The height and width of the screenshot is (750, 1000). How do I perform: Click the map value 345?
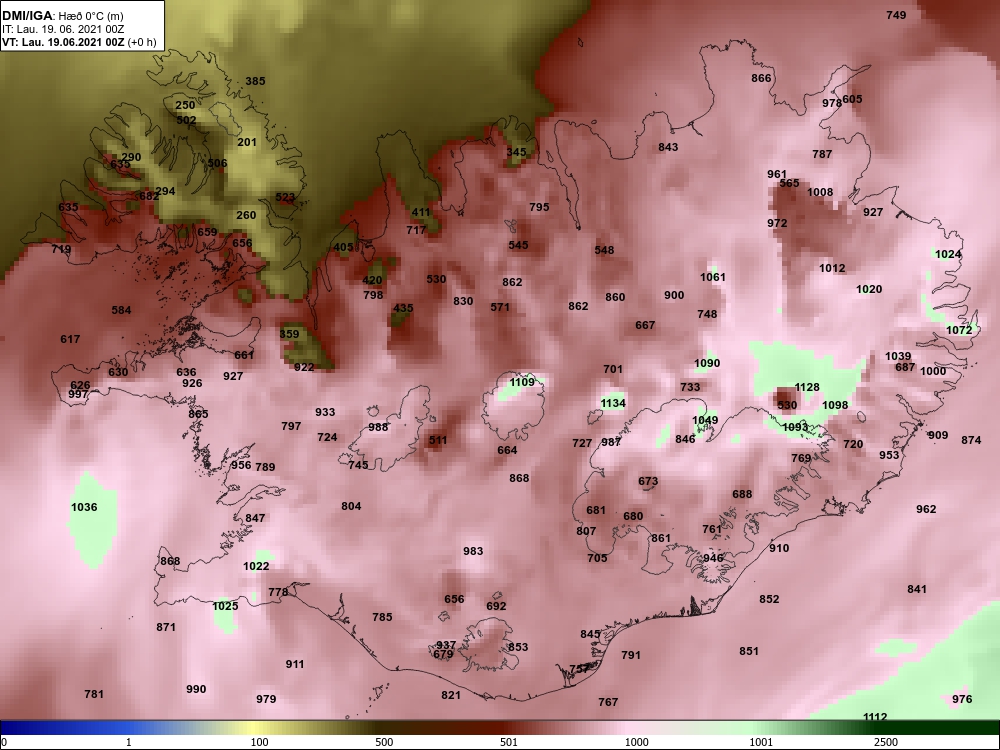(x=517, y=152)
